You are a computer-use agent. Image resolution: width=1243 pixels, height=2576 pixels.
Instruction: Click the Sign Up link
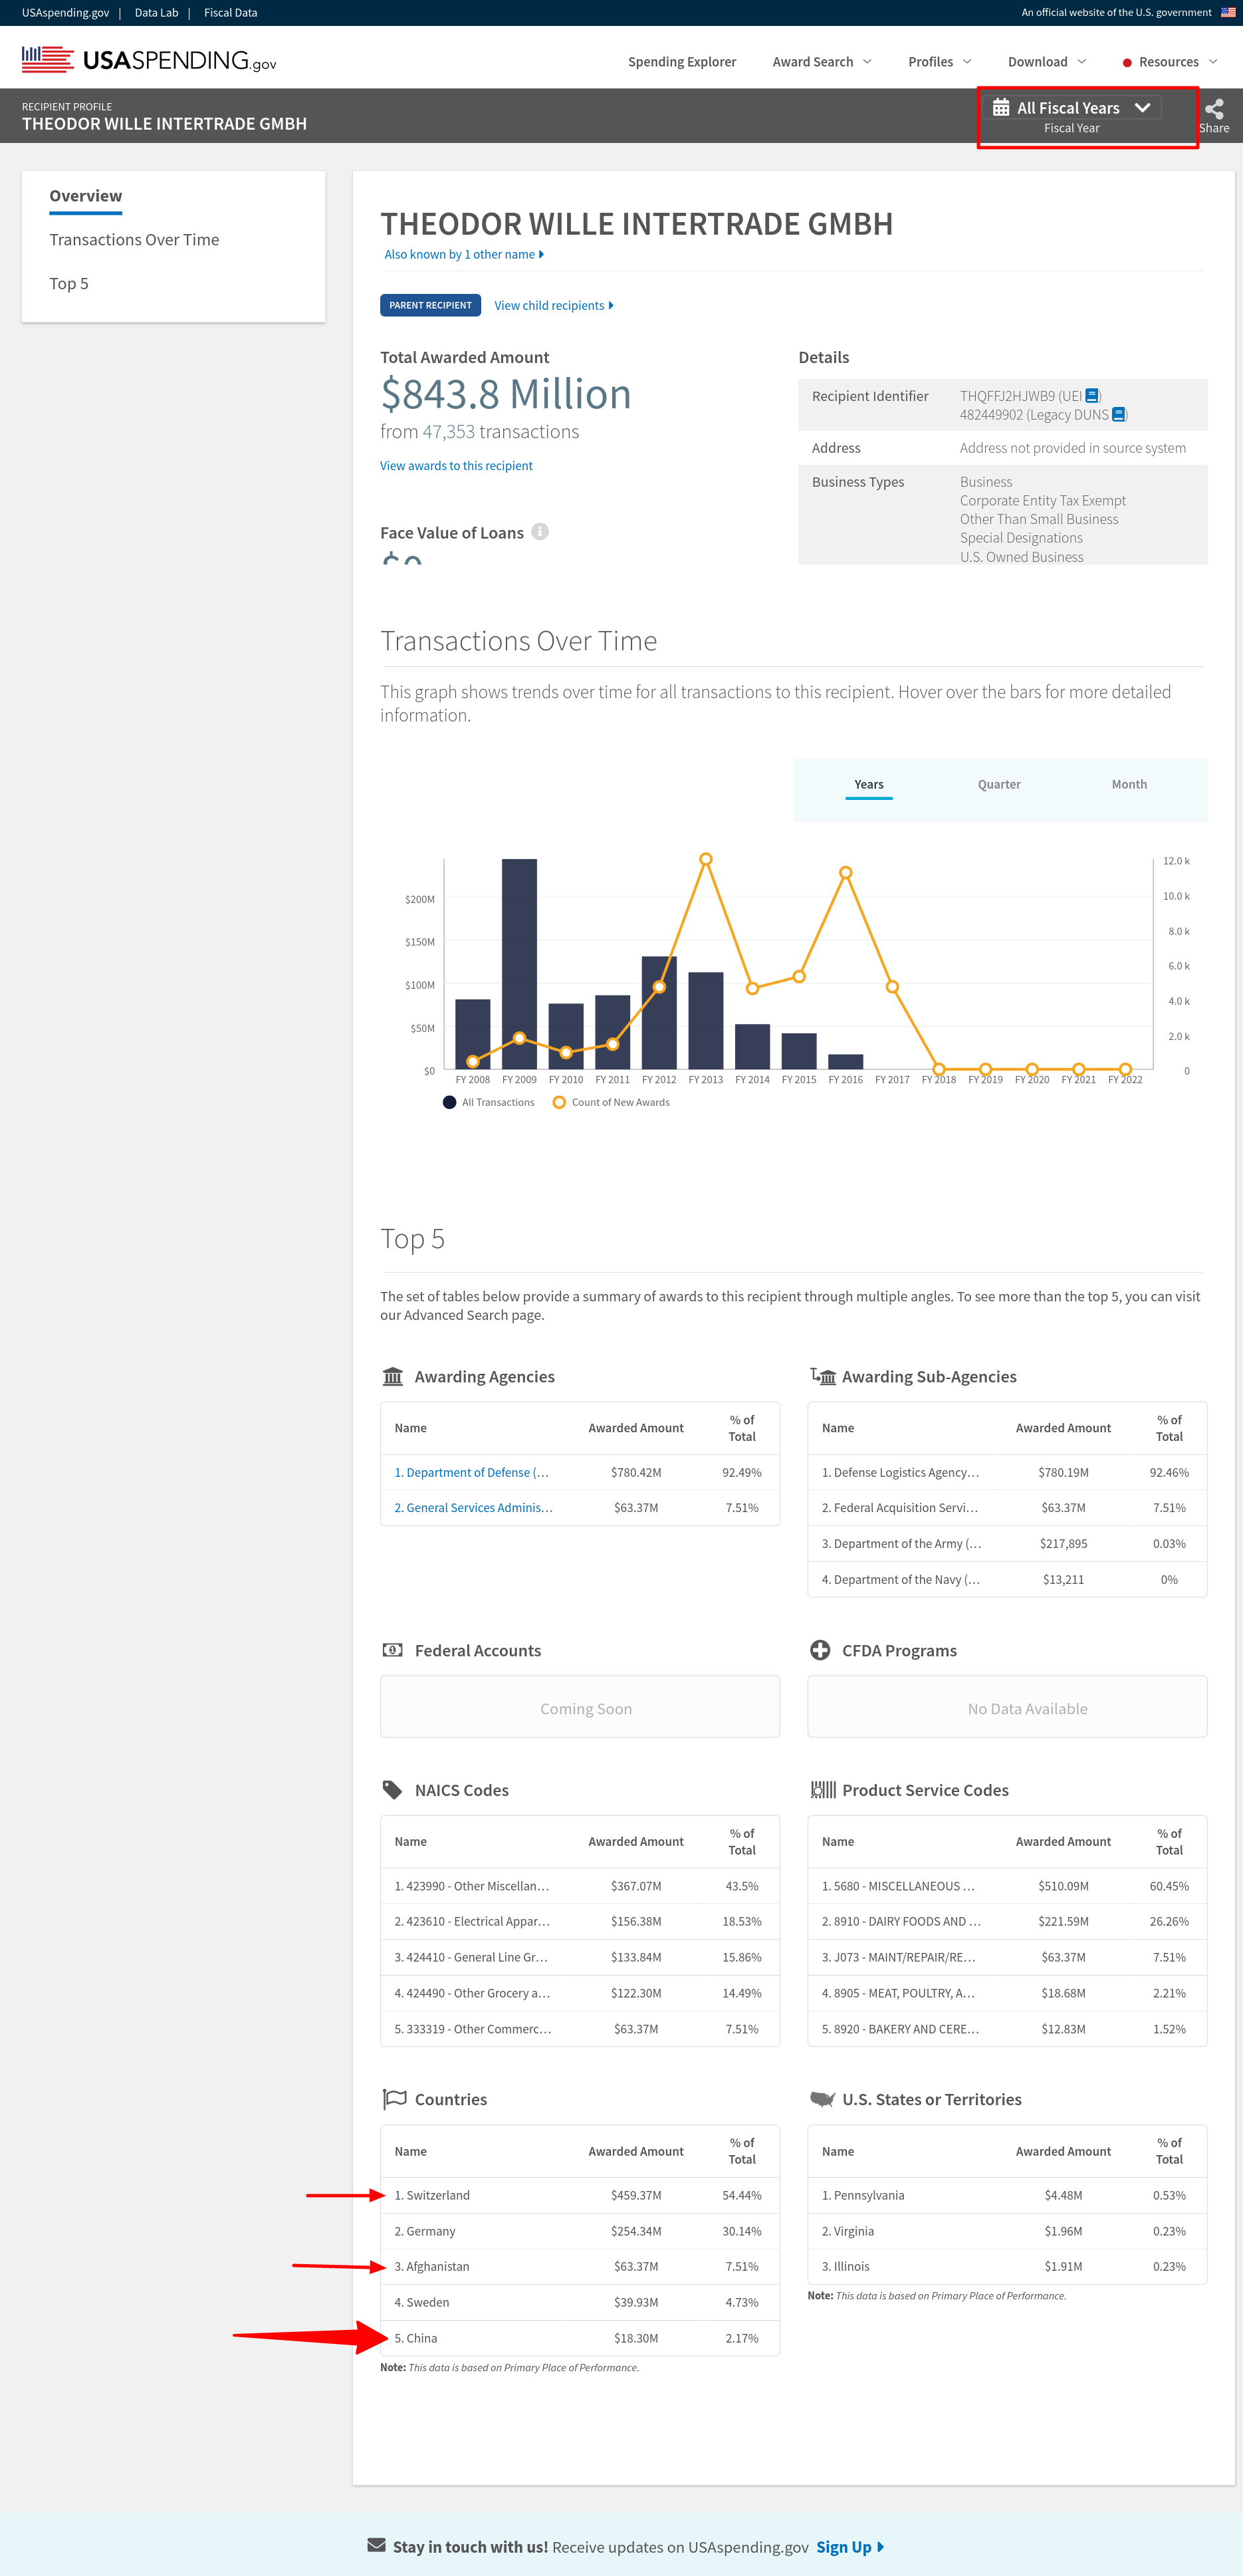point(850,2546)
